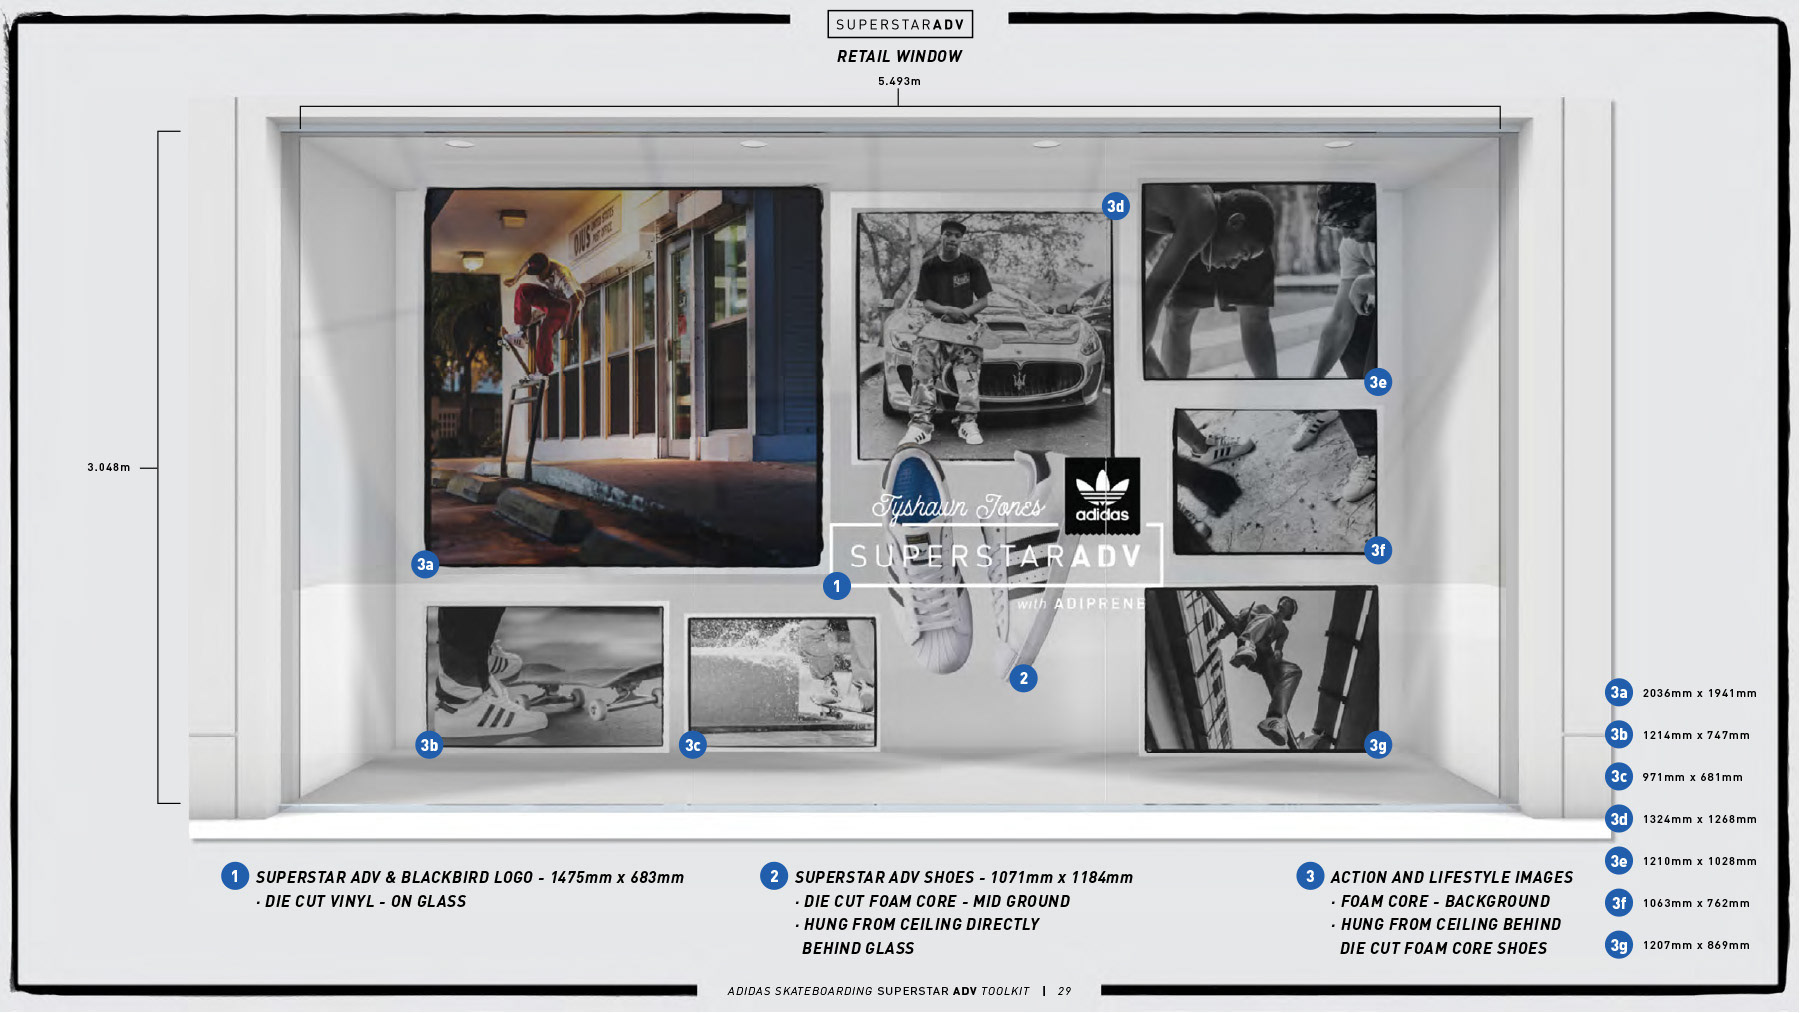Viewport: 1800px width, 1013px height.
Task: Select the 3a badge on the color skate photo
Action: click(425, 564)
